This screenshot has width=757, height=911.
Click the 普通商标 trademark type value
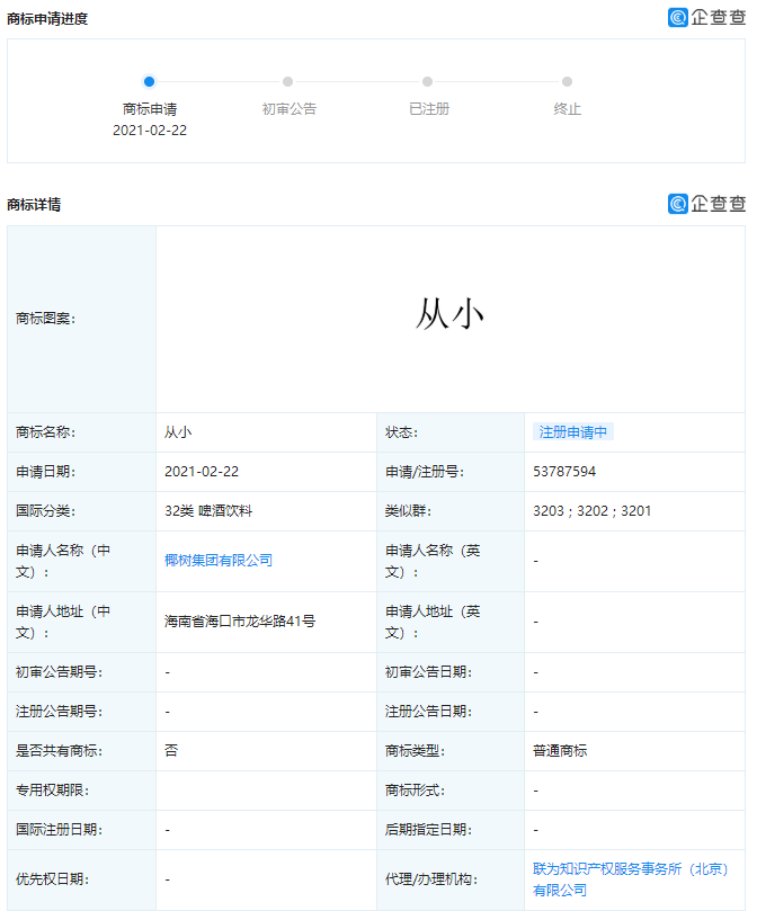tap(560, 750)
